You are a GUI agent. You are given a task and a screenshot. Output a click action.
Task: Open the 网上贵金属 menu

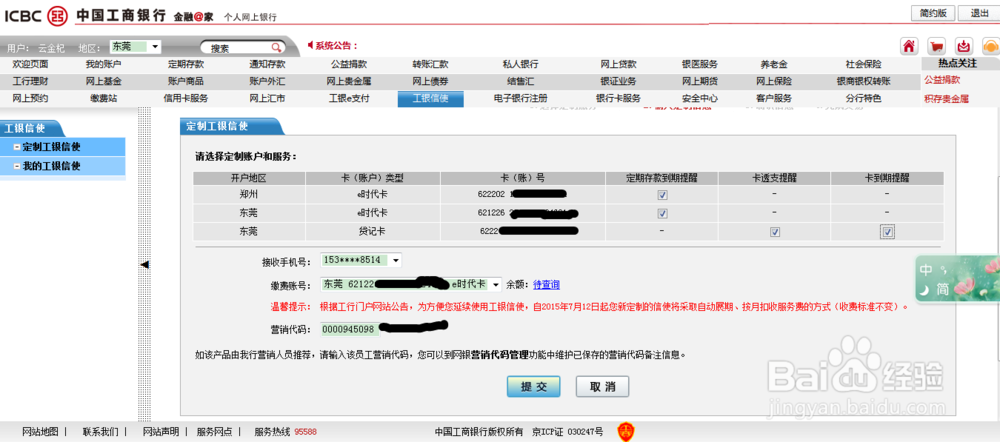pyautogui.click(x=349, y=82)
